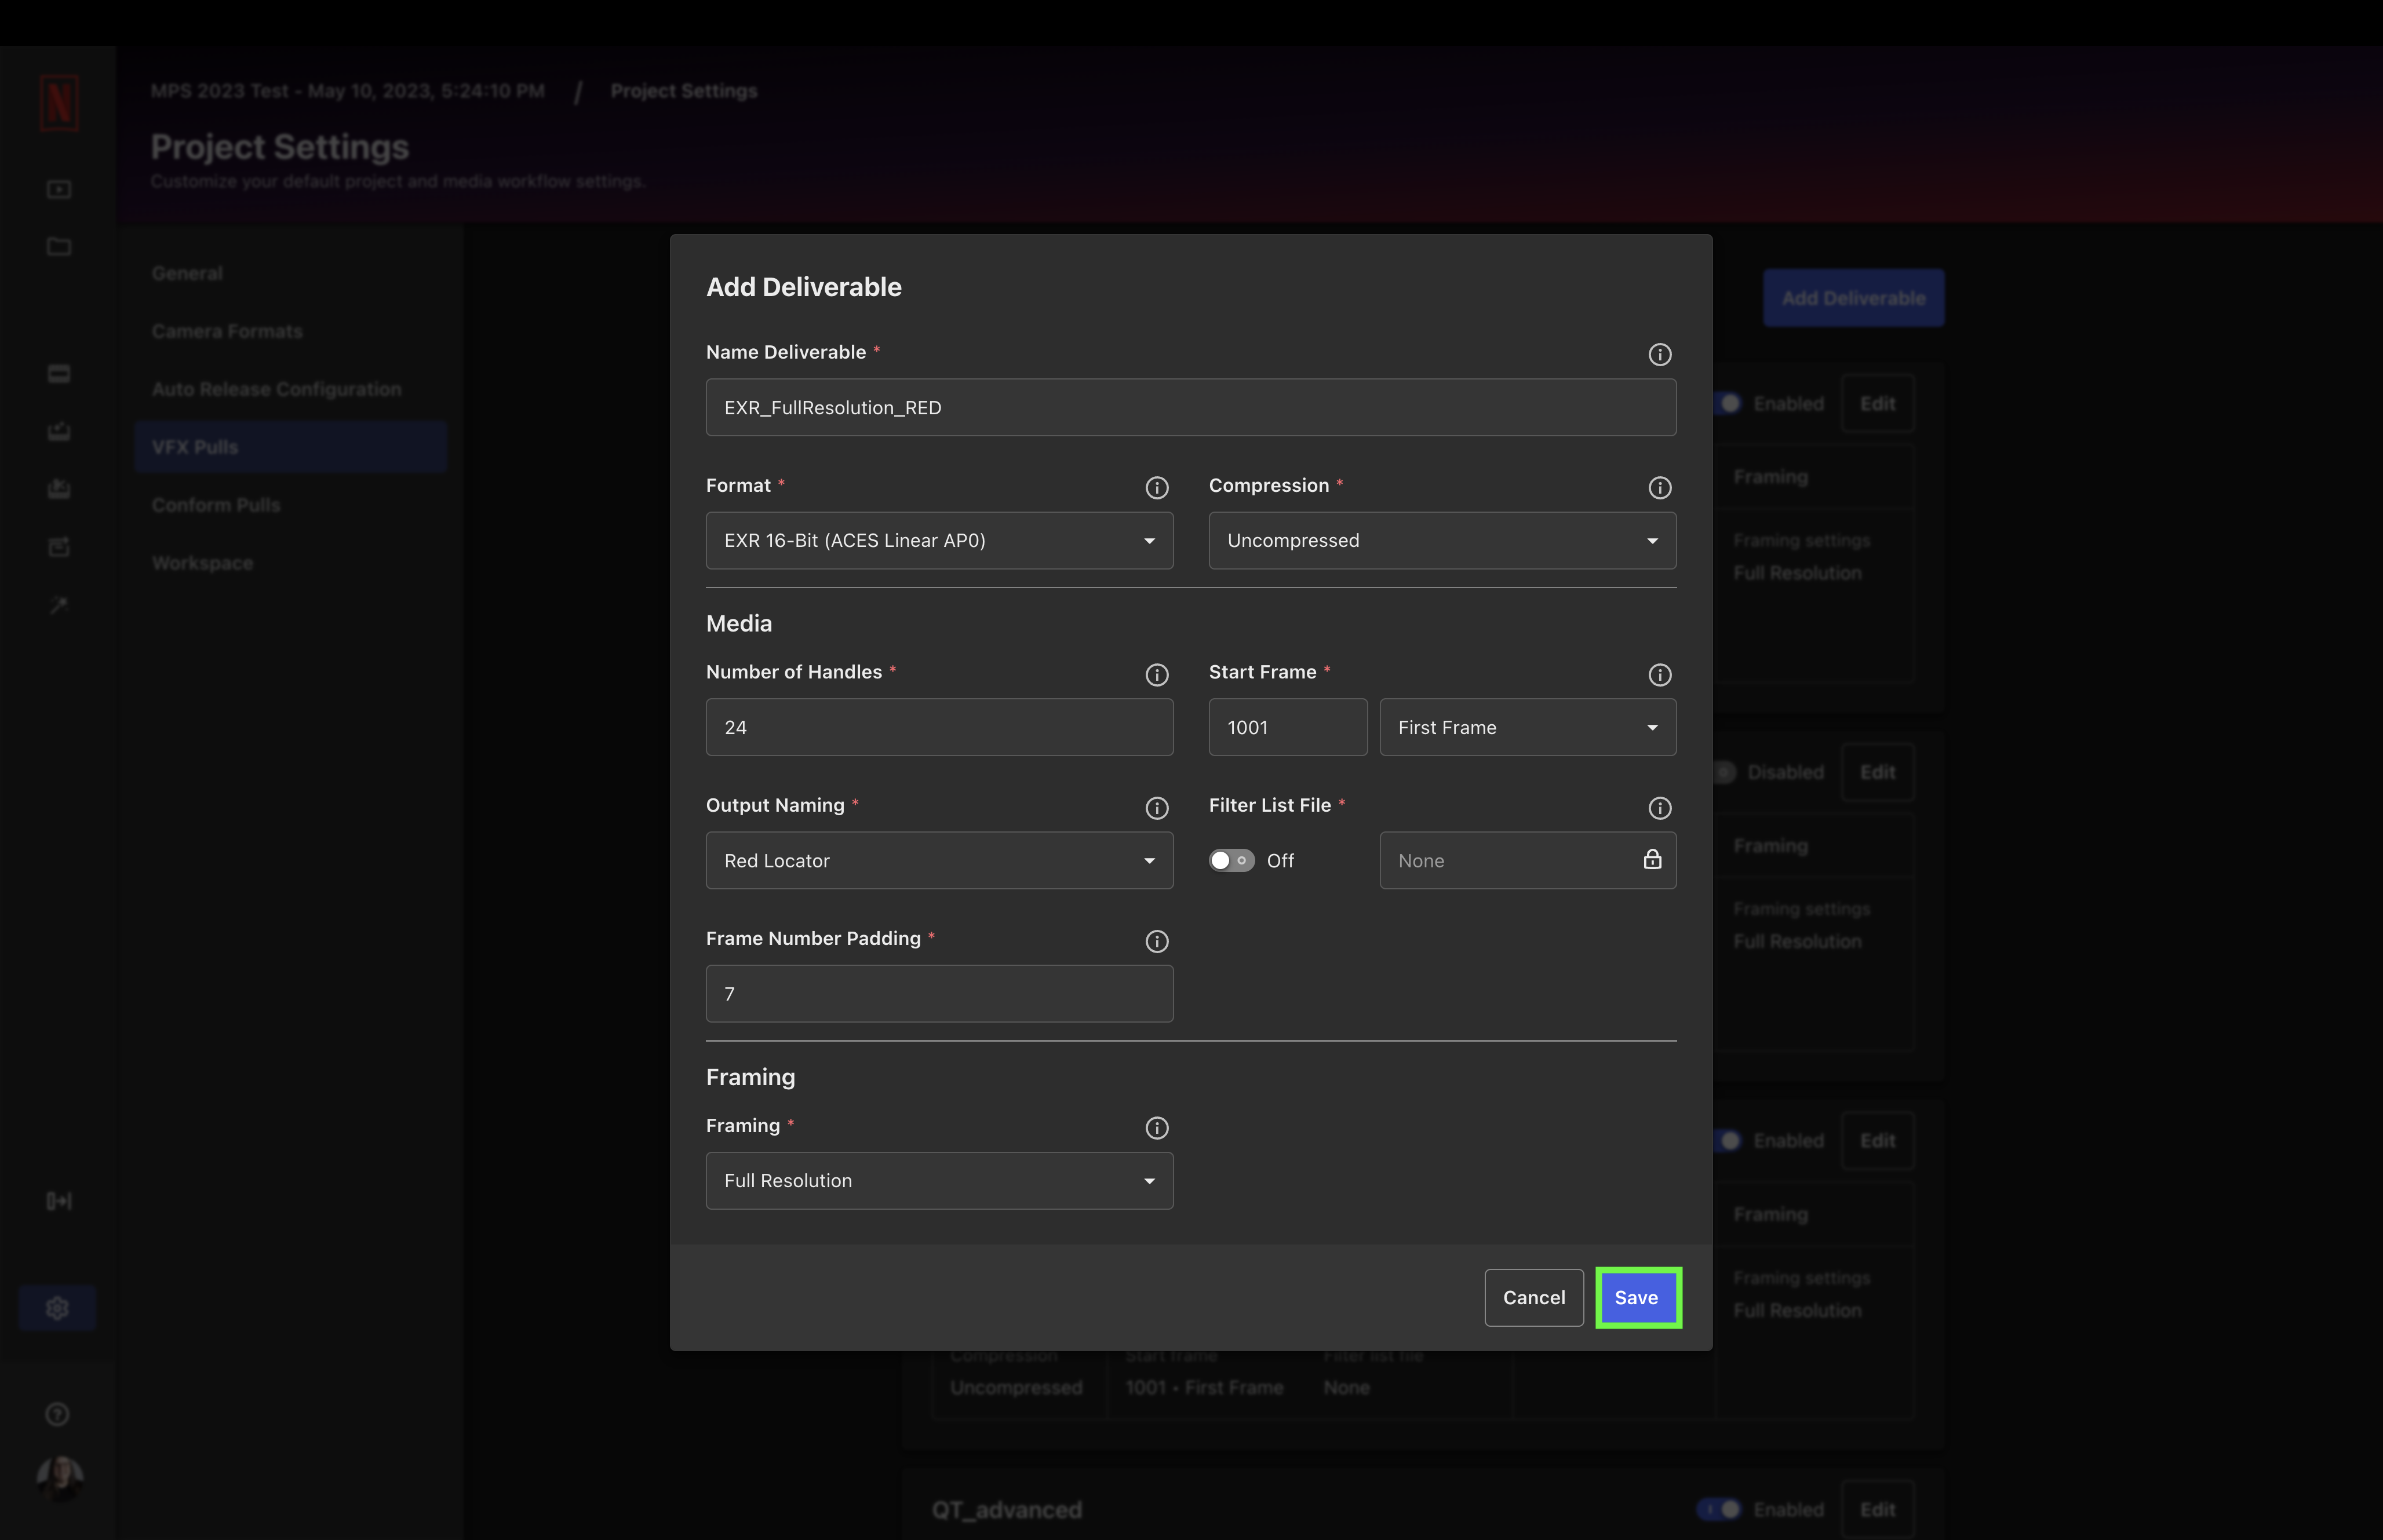This screenshot has width=2383, height=1540.
Task: Show info icon for Start Frame
Action: pos(1659,674)
